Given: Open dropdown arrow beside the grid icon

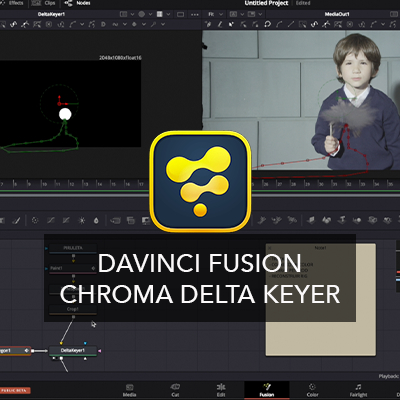Looking at the screenshot, I should pyautogui.click(x=168, y=14).
